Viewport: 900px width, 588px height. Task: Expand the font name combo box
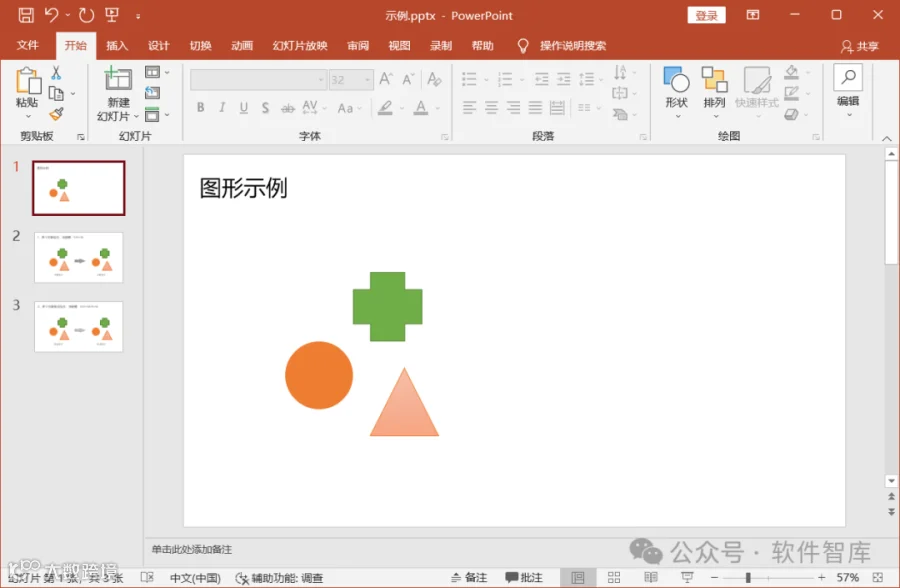pos(258,80)
